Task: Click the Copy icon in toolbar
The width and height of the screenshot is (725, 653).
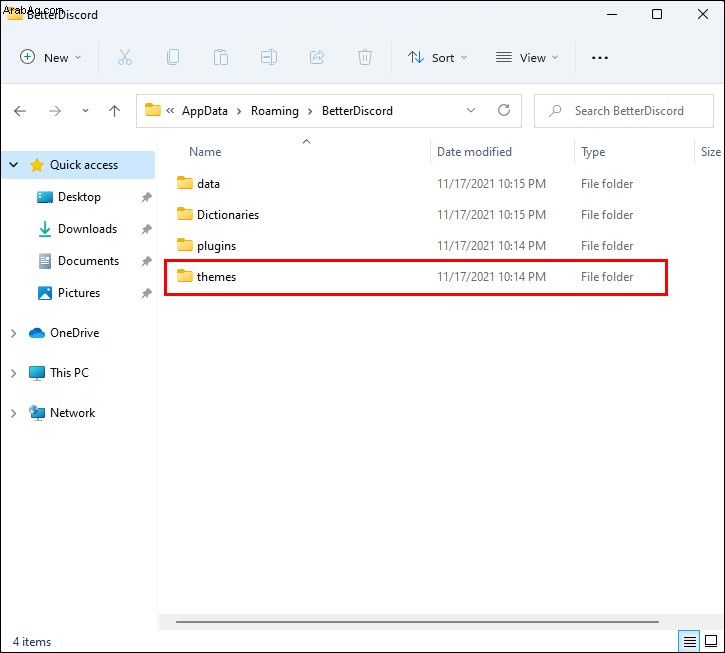Action: coord(173,57)
